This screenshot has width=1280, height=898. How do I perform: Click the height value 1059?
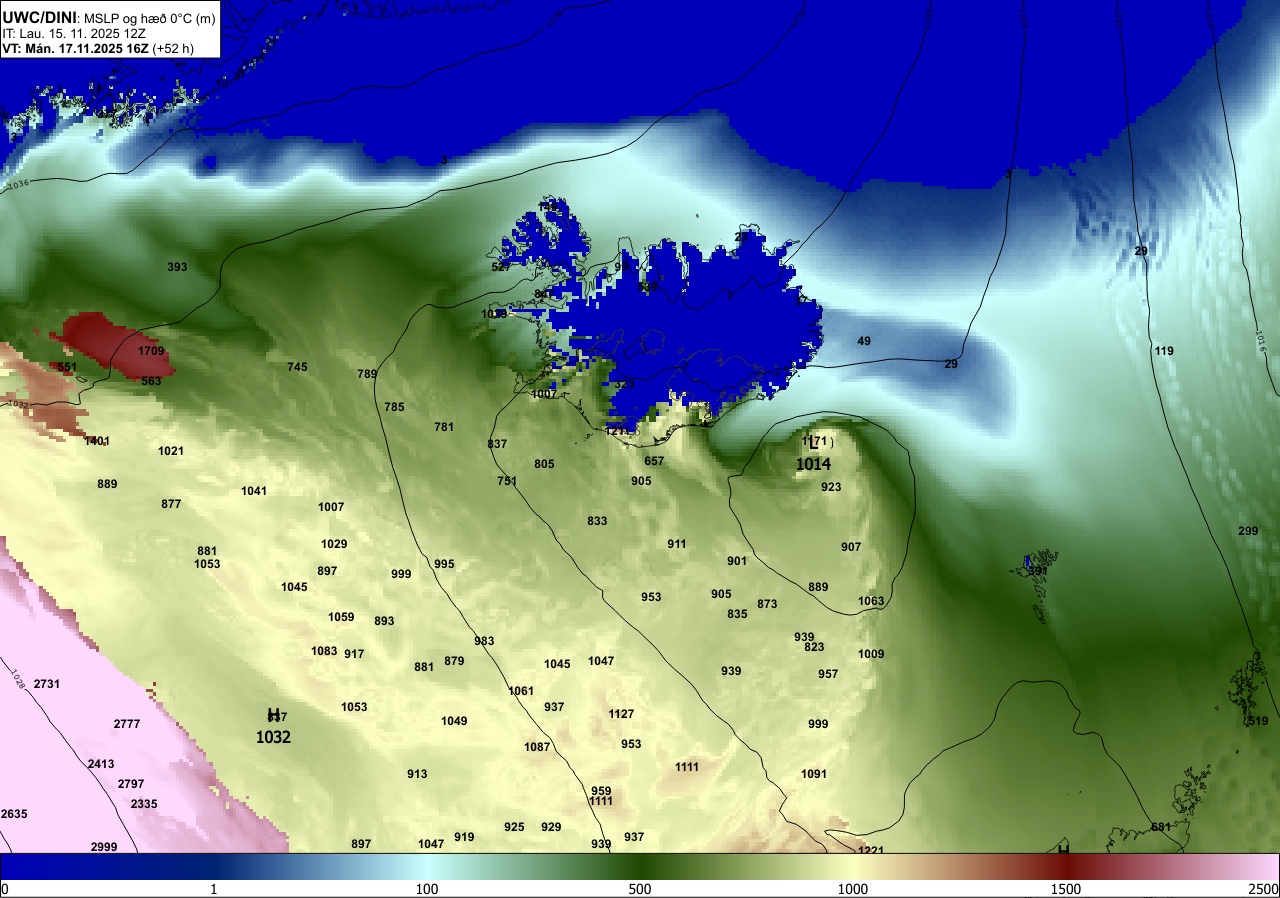tap(341, 617)
